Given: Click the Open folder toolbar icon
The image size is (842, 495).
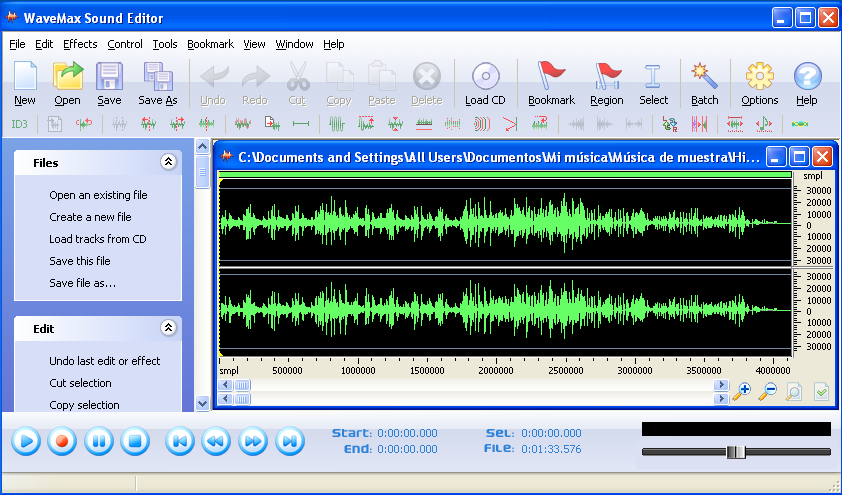Looking at the screenshot, I should click(x=68, y=76).
